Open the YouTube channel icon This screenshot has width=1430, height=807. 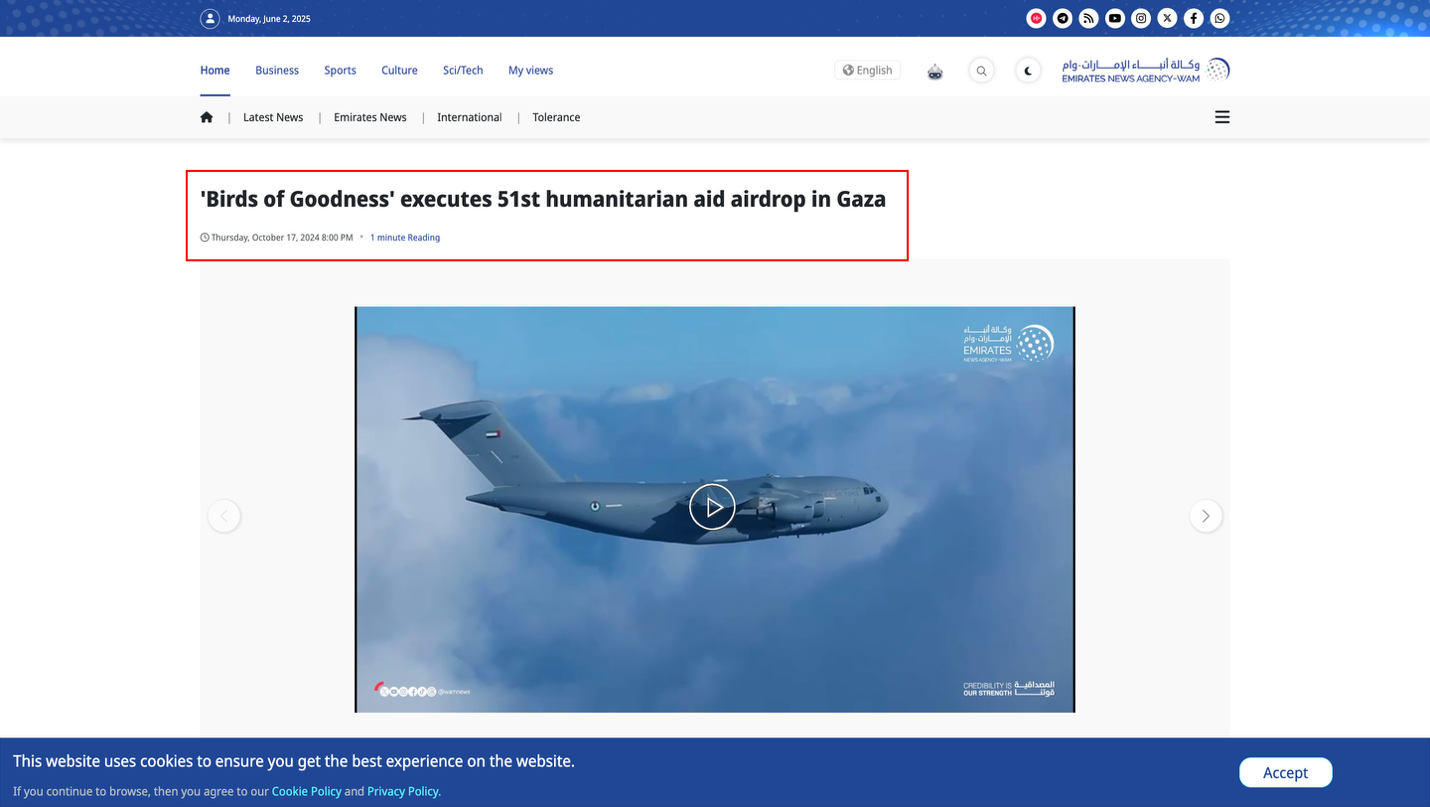click(x=1115, y=18)
